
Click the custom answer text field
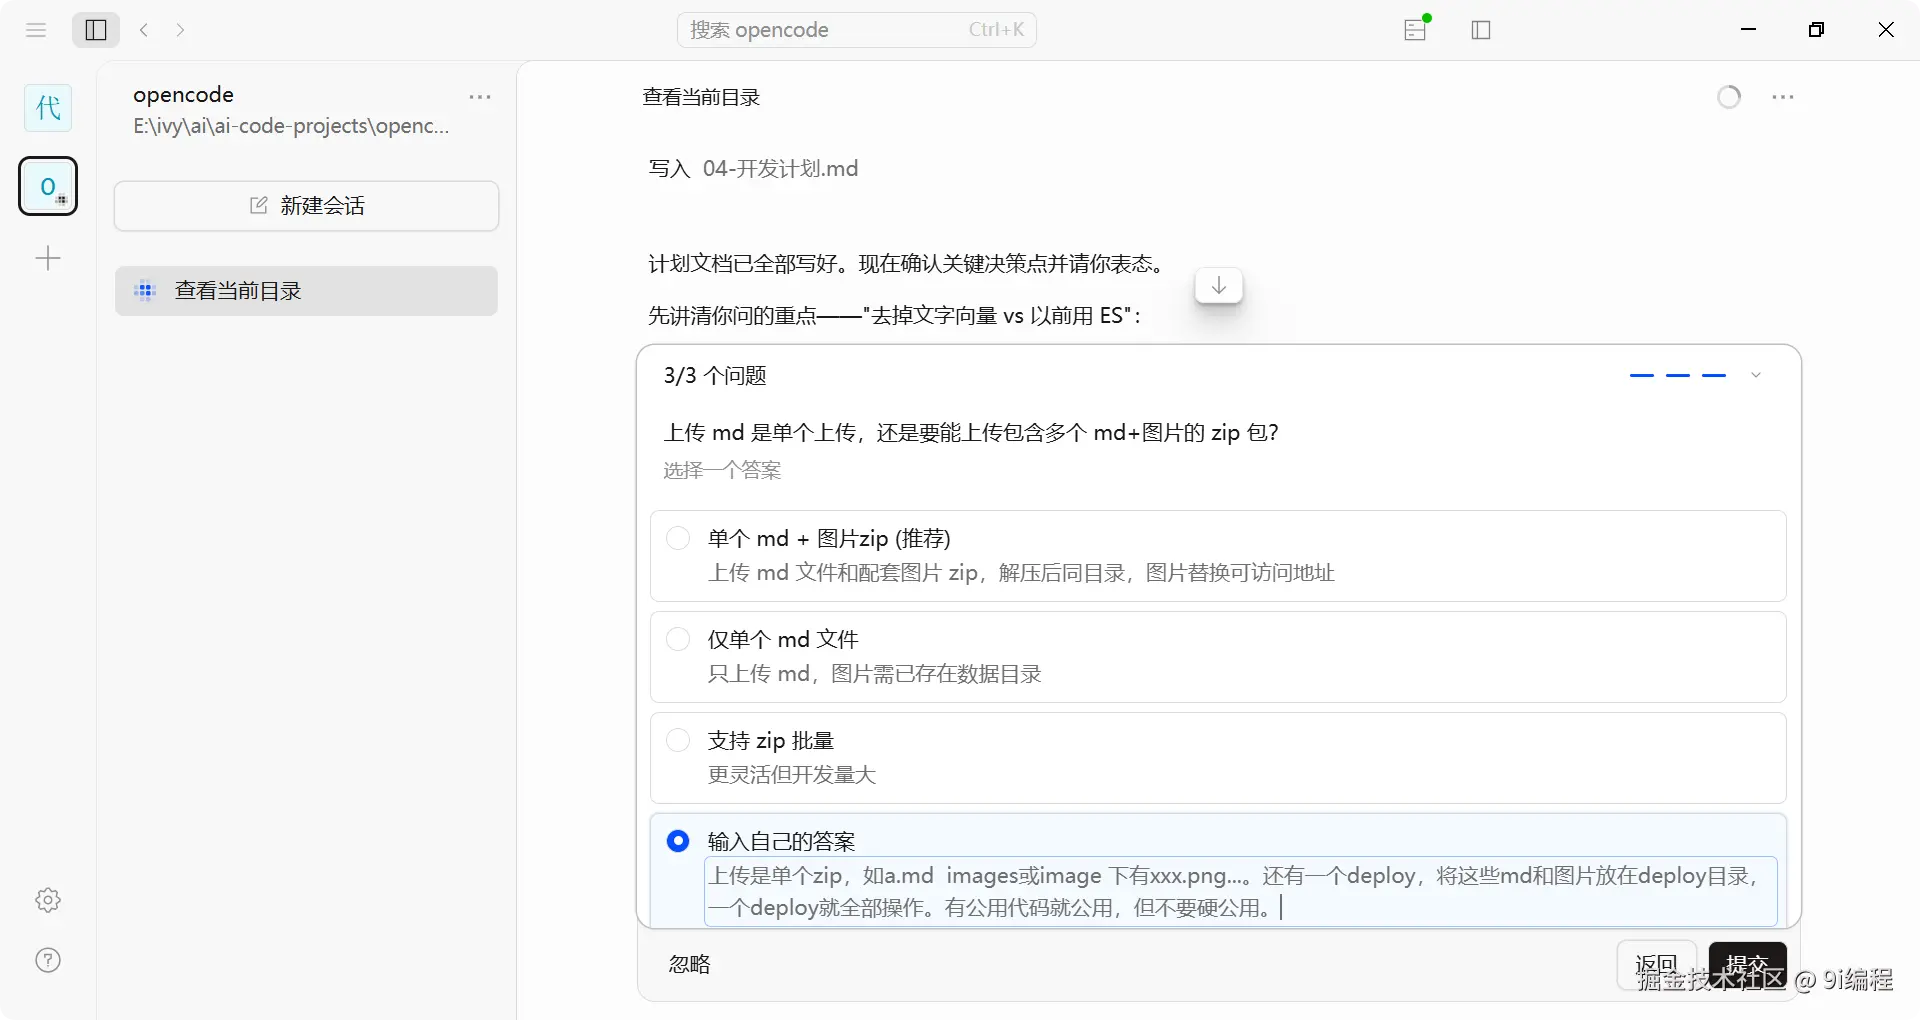click(x=1241, y=891)
